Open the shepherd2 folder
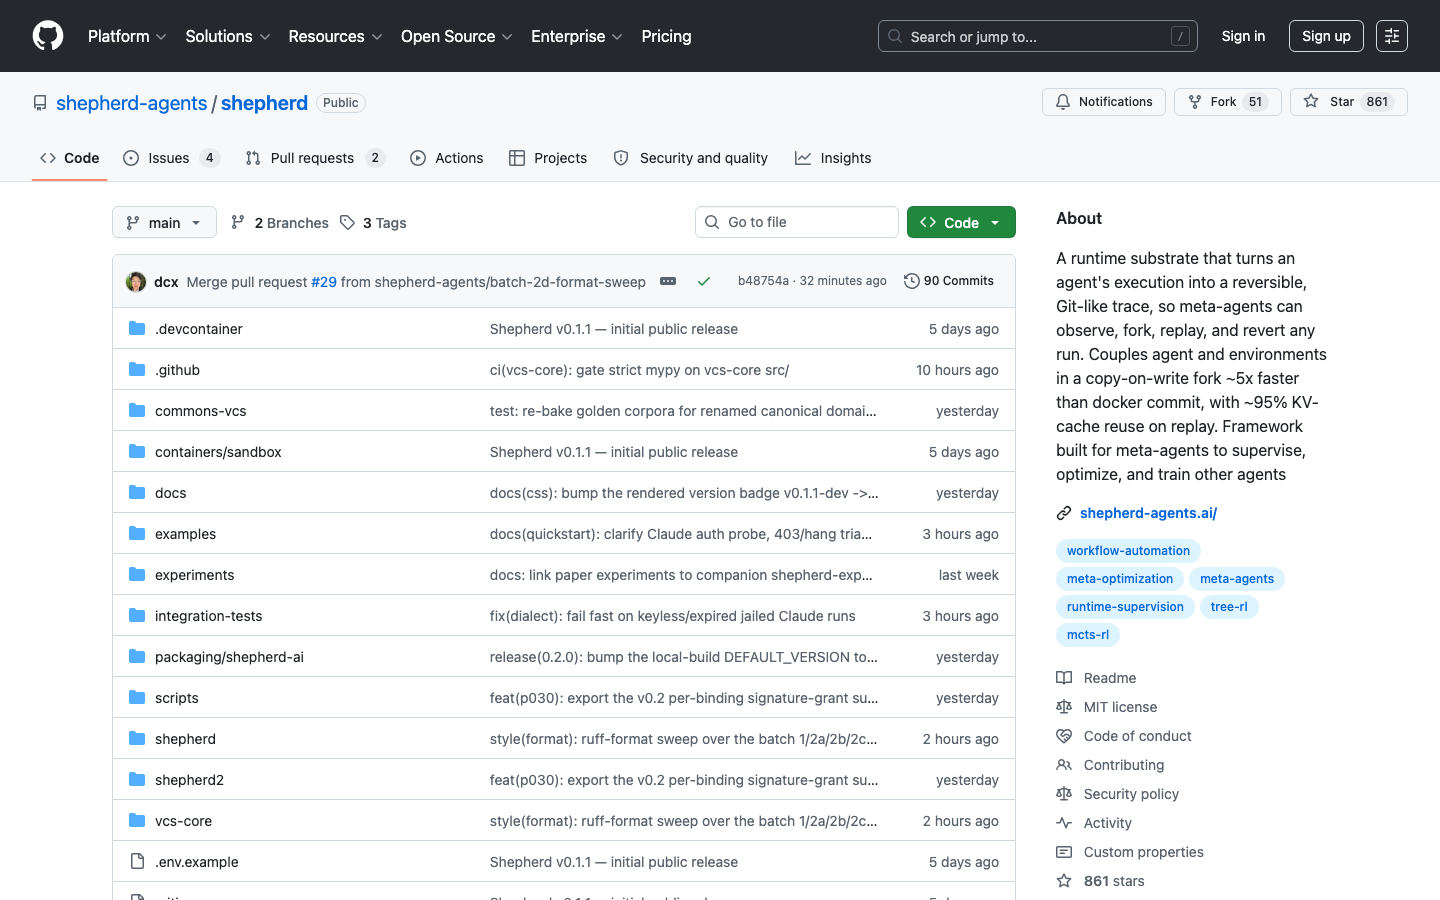This screenshot has width=1440, height=900. tap(189, 780)
